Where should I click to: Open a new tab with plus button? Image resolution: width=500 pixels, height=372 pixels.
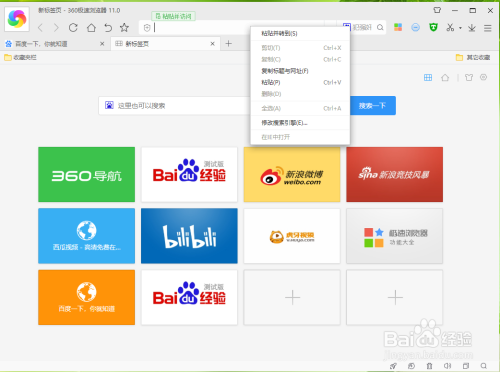228,43
